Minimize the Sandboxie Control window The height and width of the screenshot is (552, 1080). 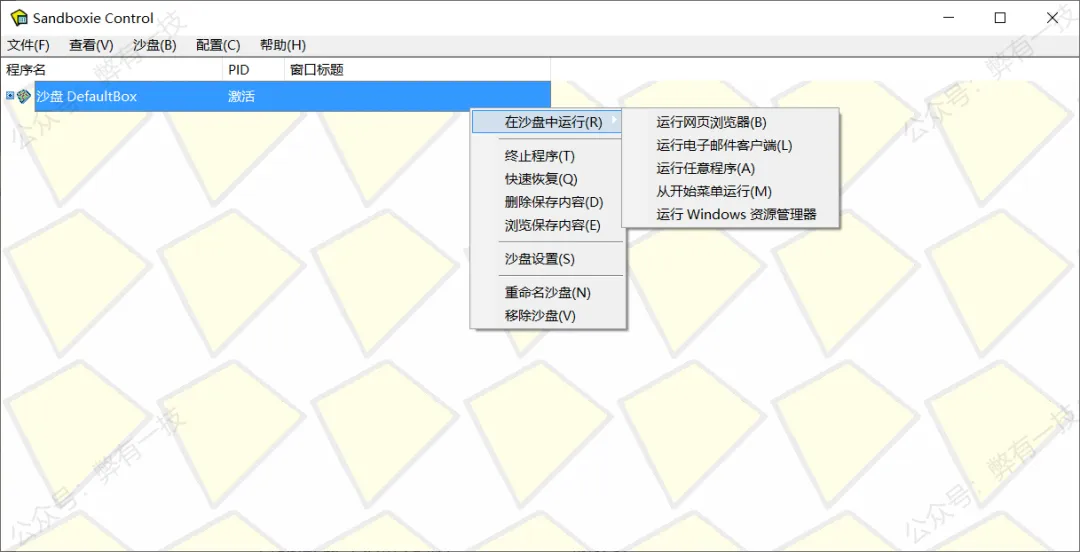(948, 18)
